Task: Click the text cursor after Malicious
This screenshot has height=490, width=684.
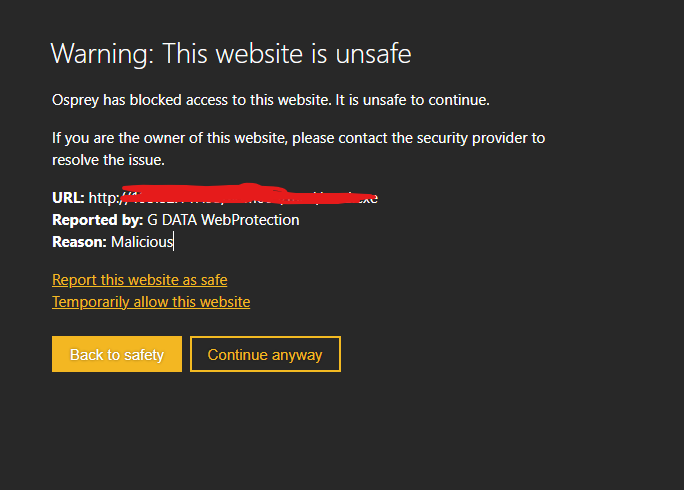Action: (174, 242)
